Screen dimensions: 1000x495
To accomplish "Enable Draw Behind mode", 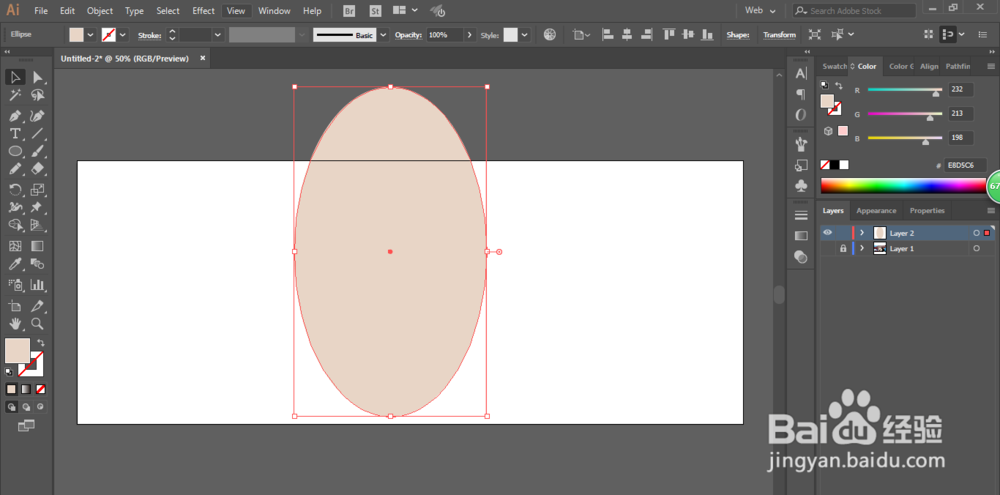I will pos(26,406).
